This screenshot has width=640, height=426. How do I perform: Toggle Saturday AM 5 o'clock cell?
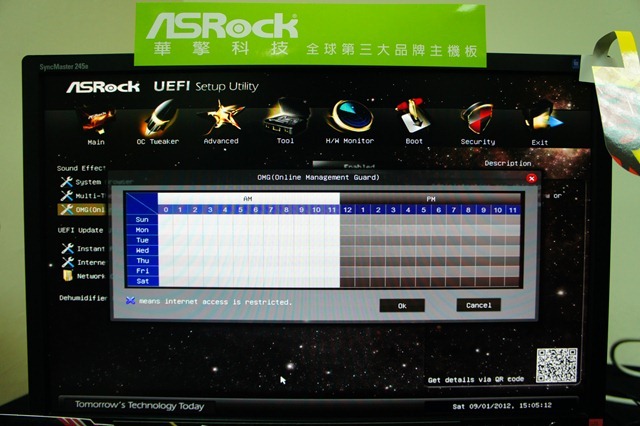pyautogui.click(x=241, y=281)
